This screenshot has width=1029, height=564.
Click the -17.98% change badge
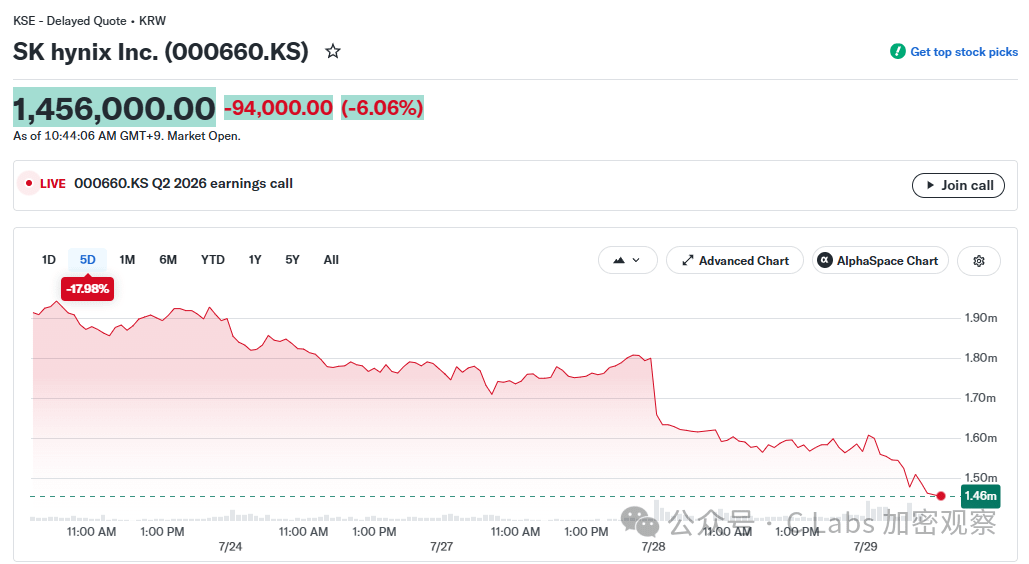(x=87, y=289)
